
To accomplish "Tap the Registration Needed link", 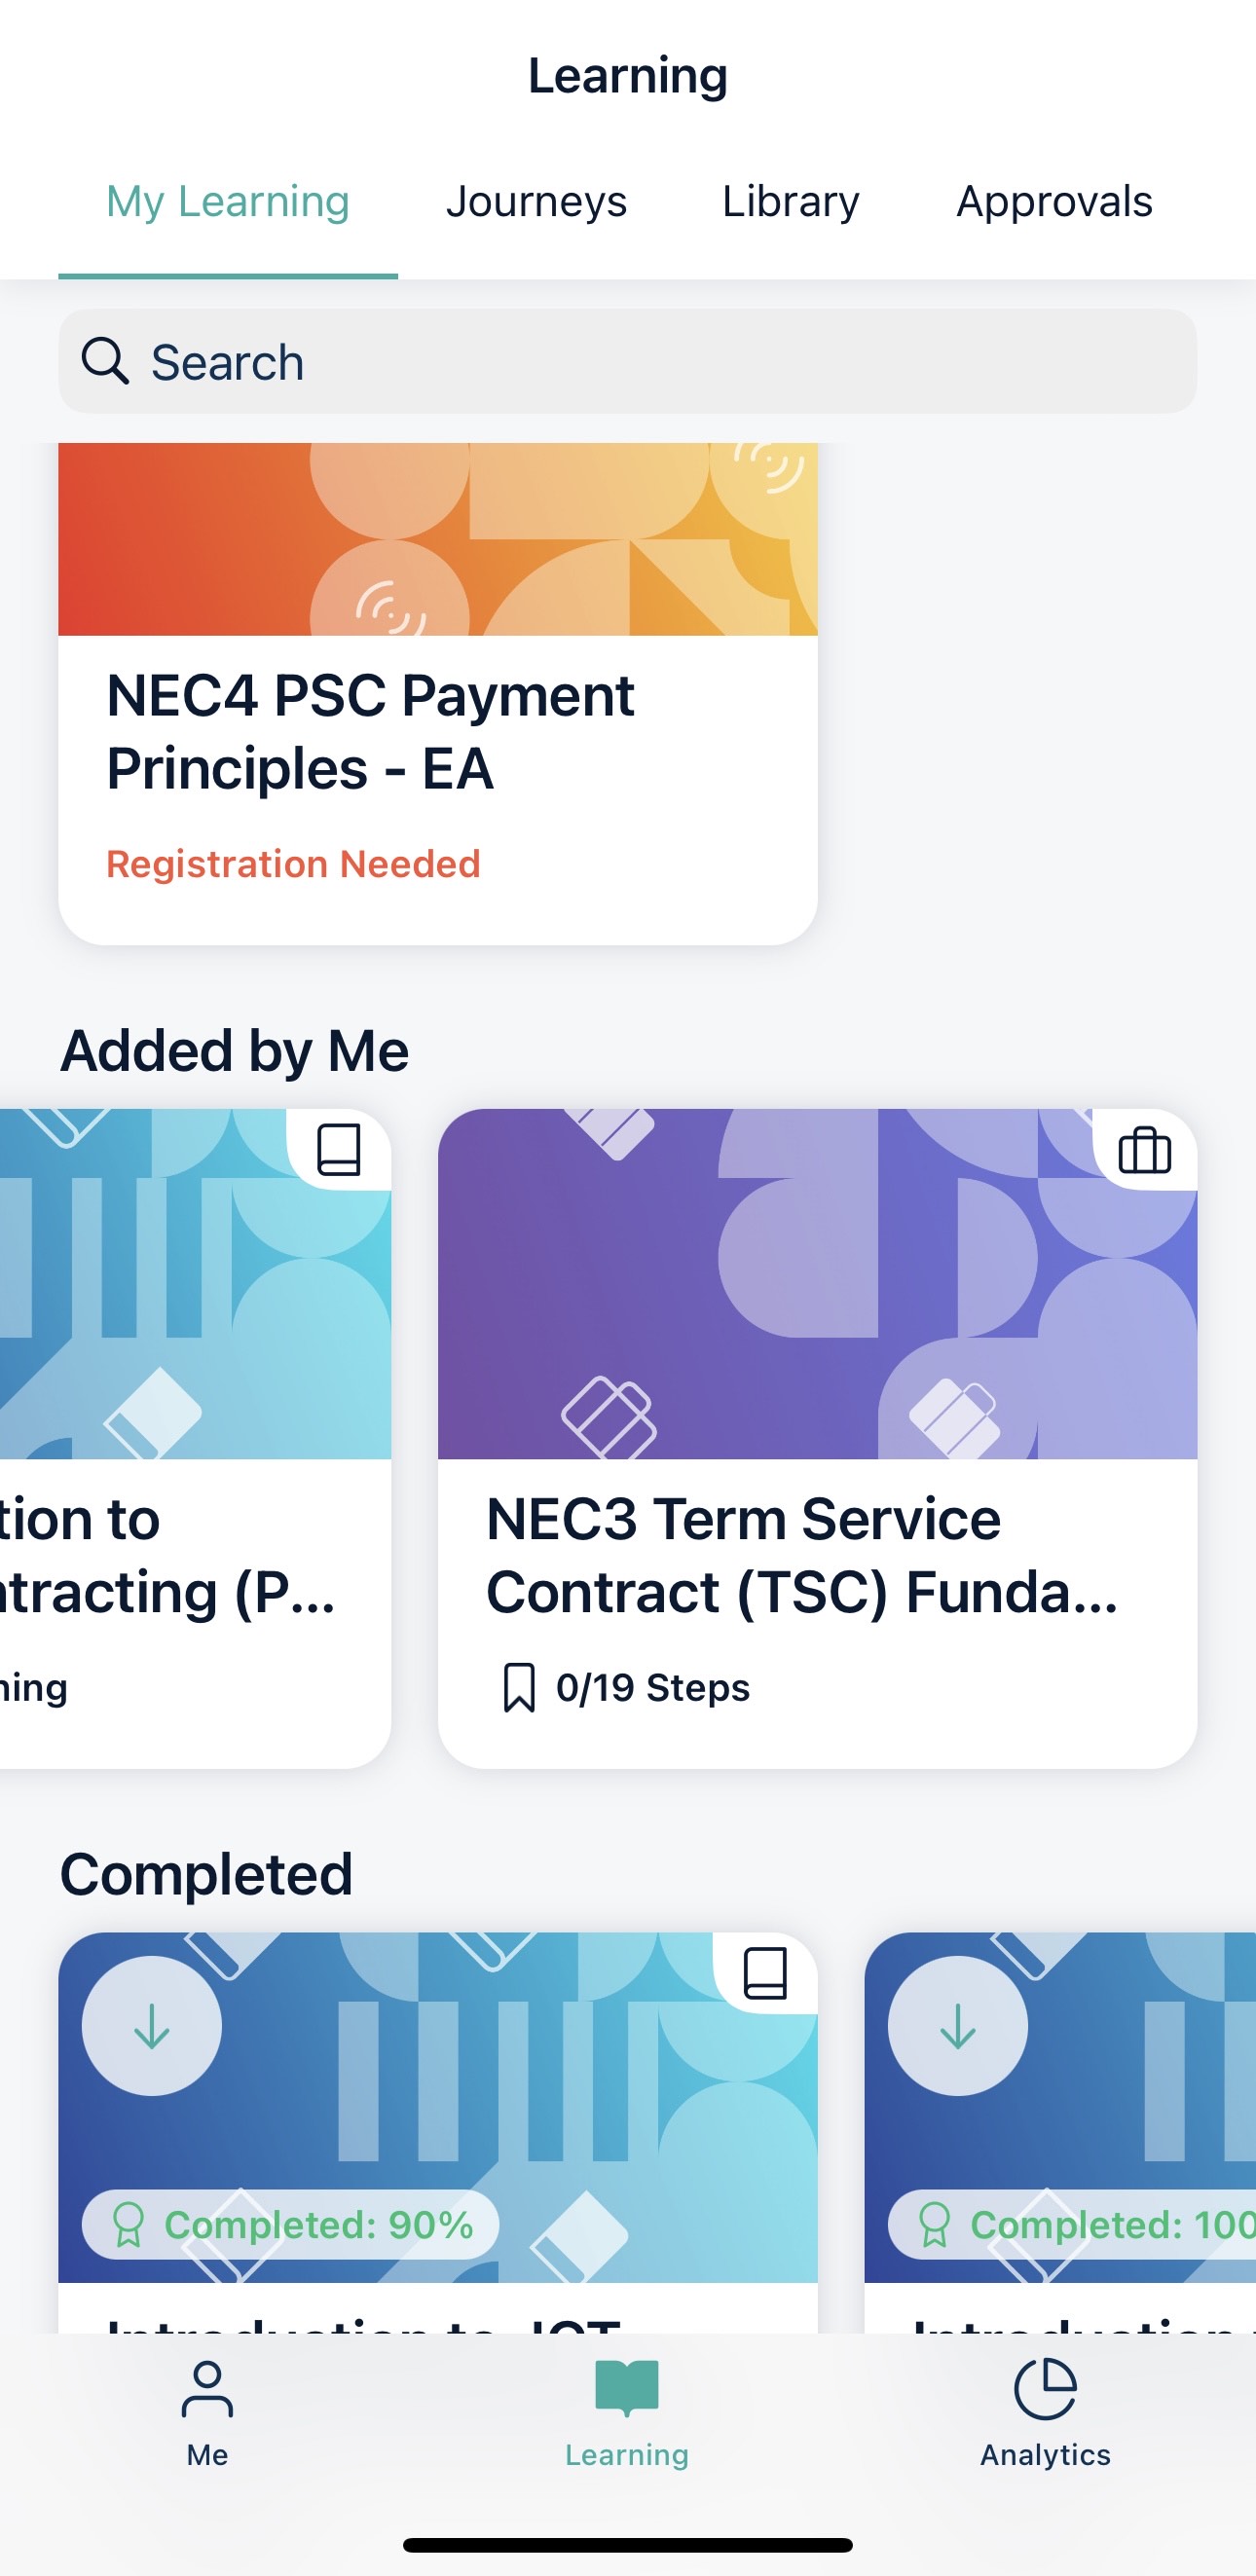I will tap(293, 864).
